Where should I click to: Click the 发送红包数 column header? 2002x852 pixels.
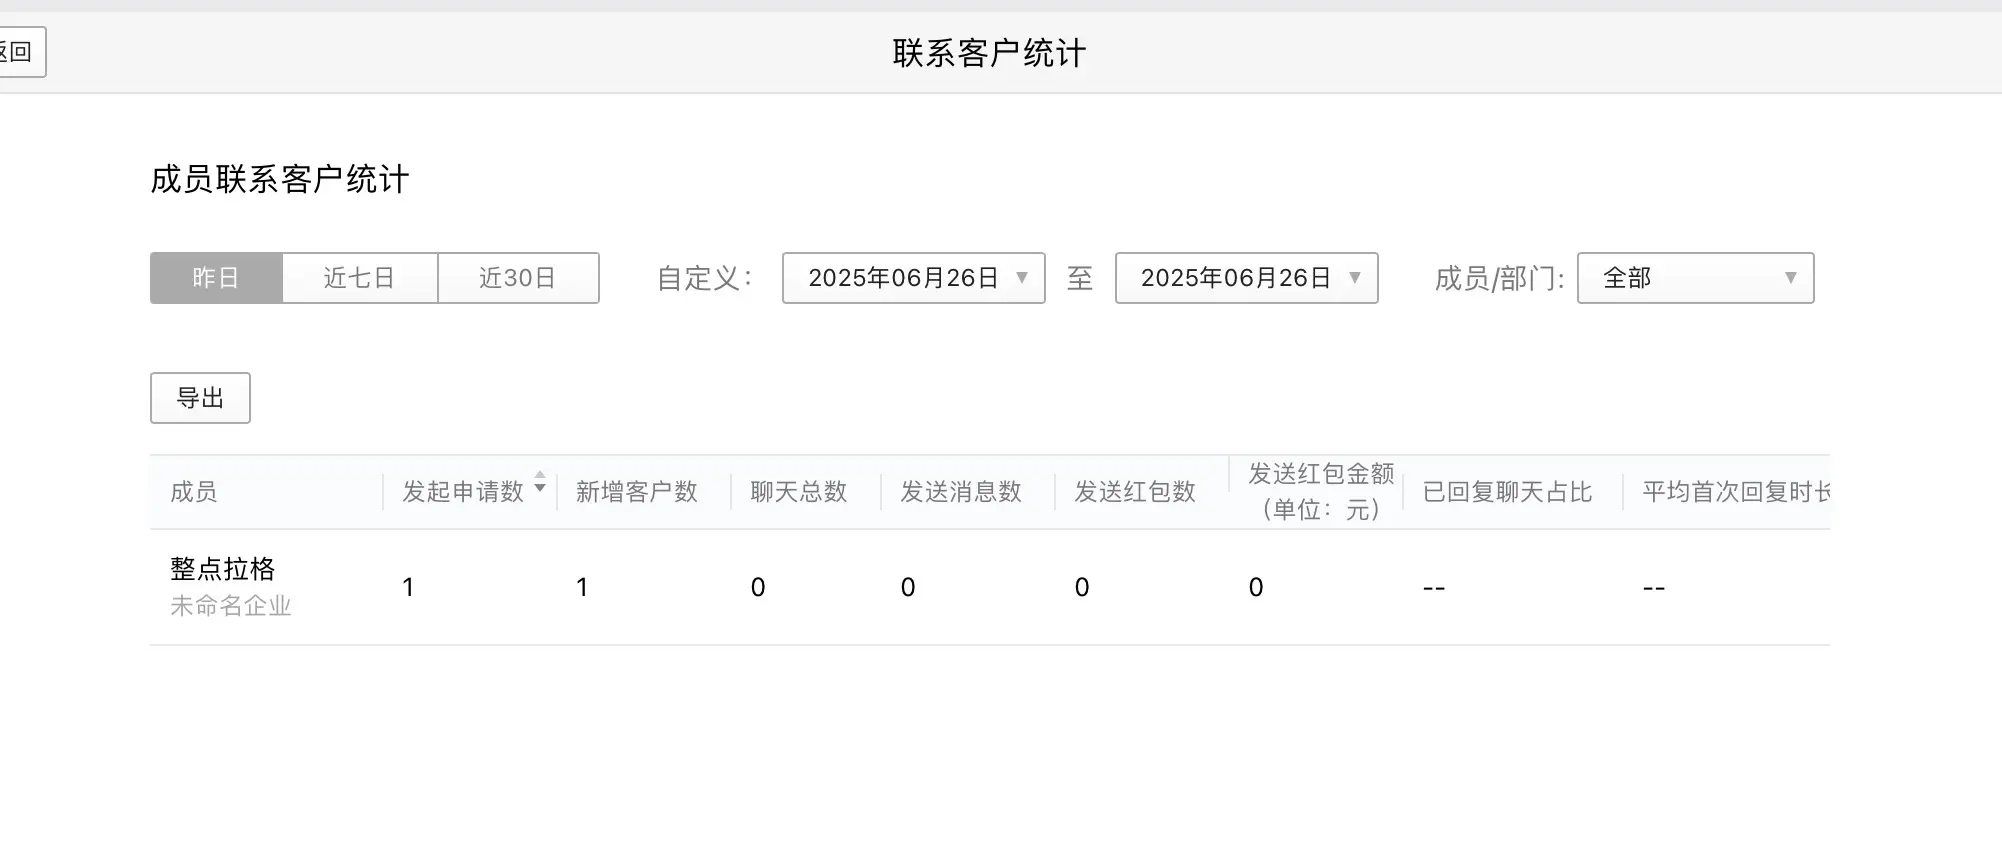coord(1135,492)
